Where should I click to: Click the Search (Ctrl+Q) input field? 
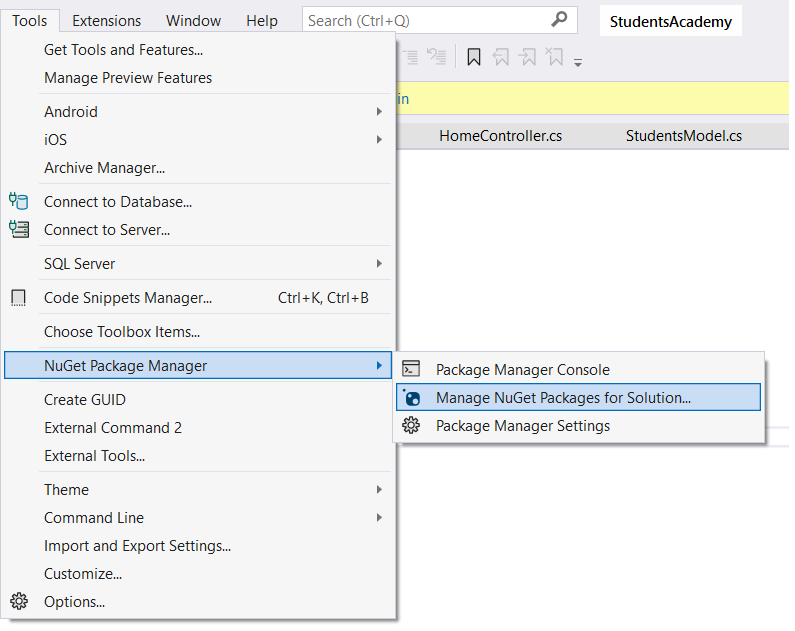(440, 20)
